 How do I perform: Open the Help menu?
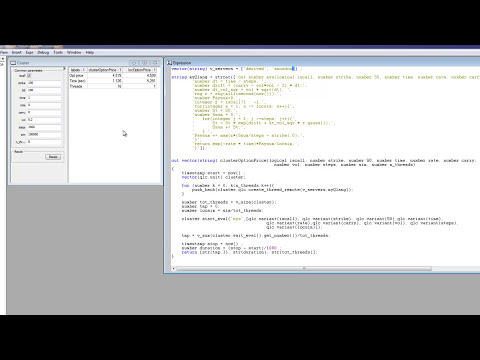[x=90, y=52]
